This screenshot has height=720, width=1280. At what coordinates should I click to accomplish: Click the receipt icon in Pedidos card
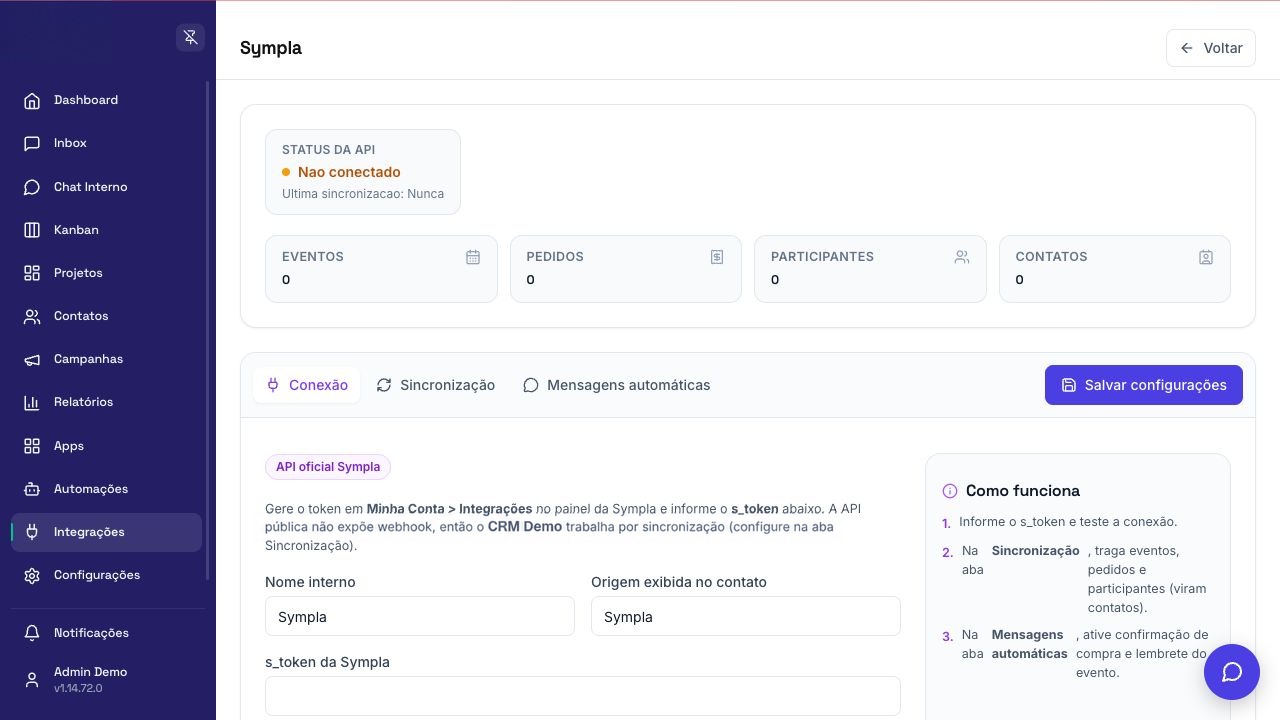point(717,257)
